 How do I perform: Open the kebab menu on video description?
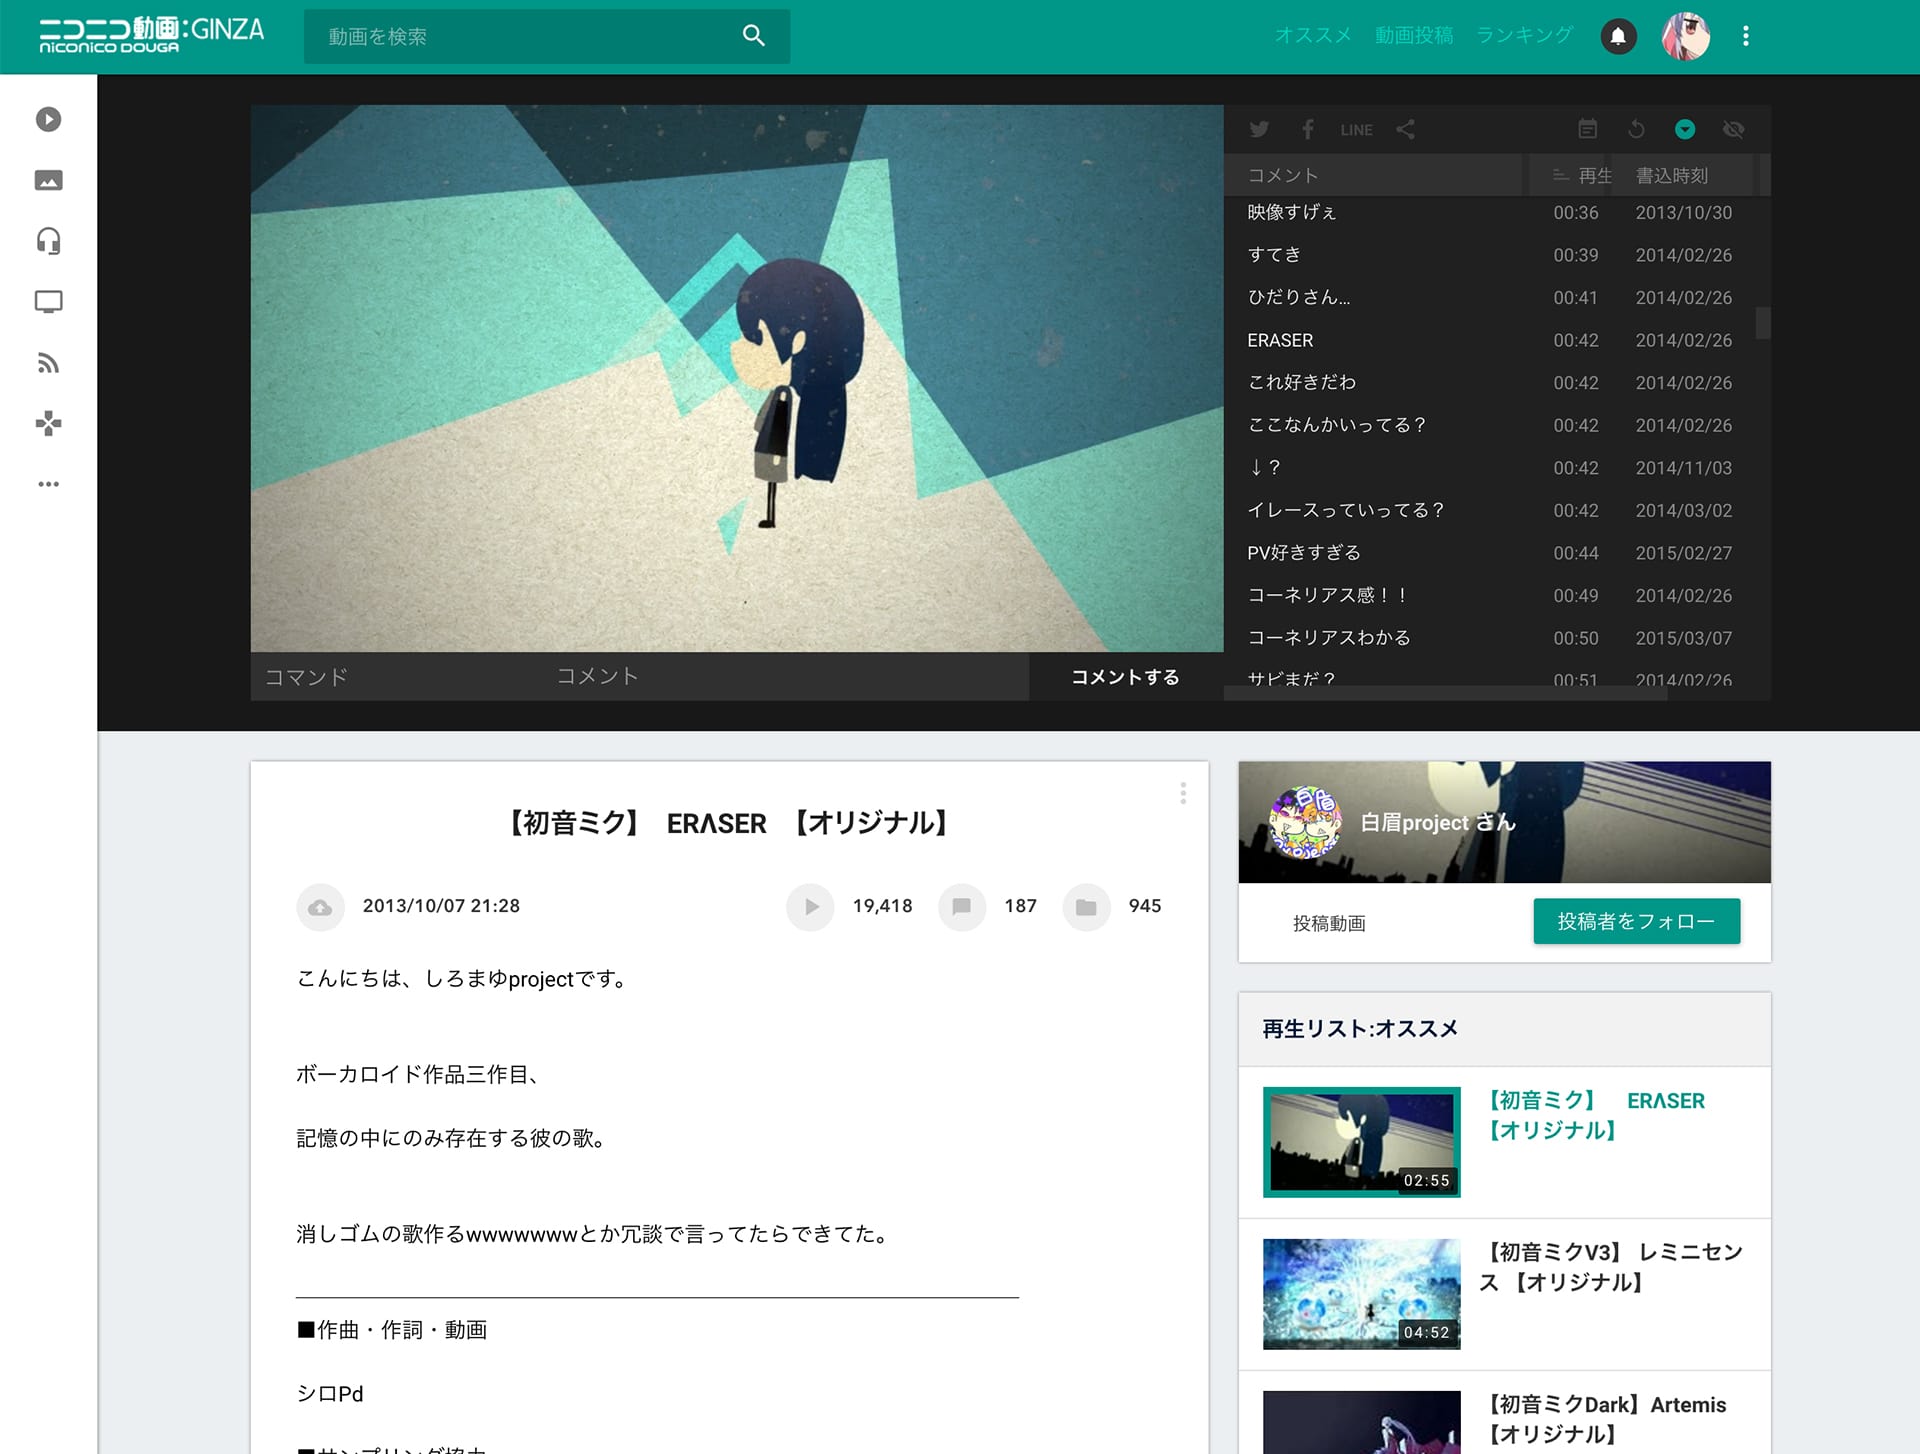point(1183,793)
